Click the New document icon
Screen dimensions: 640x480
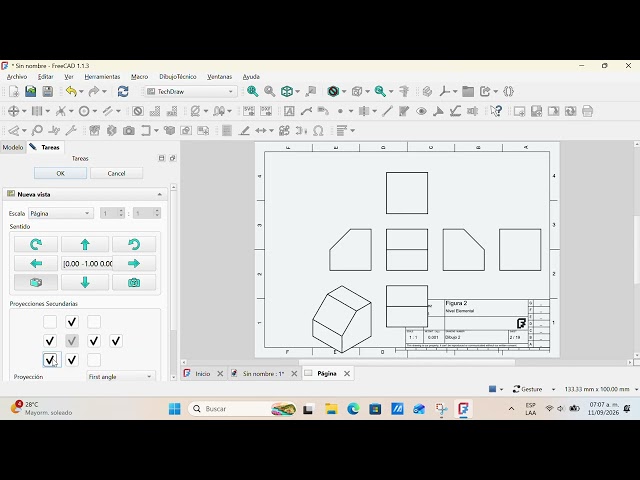tap(14, 91)
